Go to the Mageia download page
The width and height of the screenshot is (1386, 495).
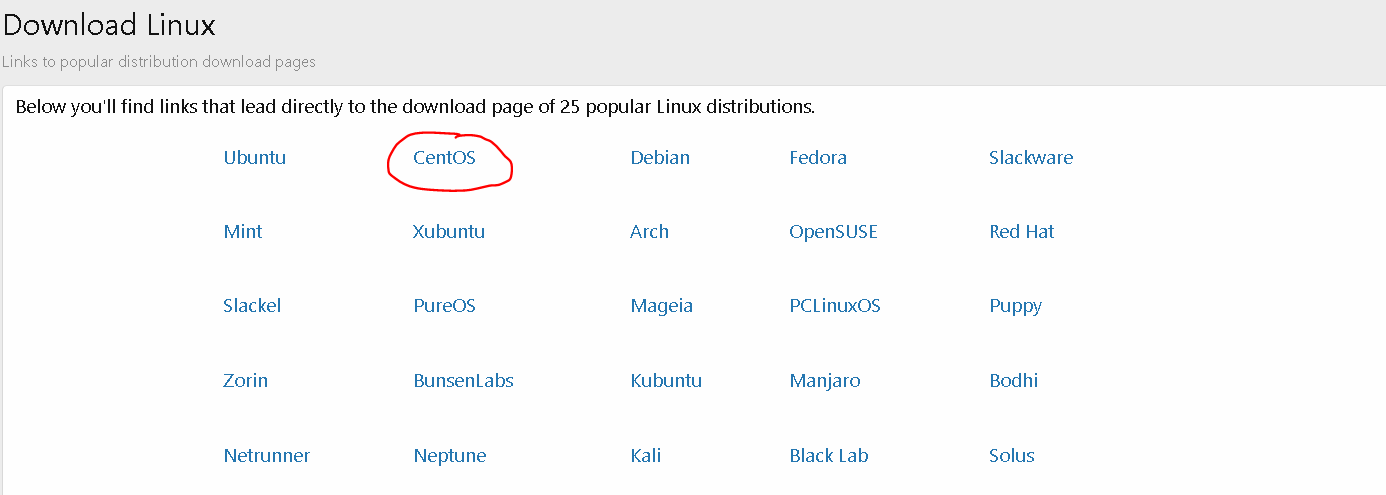click(x=662, y=305)
